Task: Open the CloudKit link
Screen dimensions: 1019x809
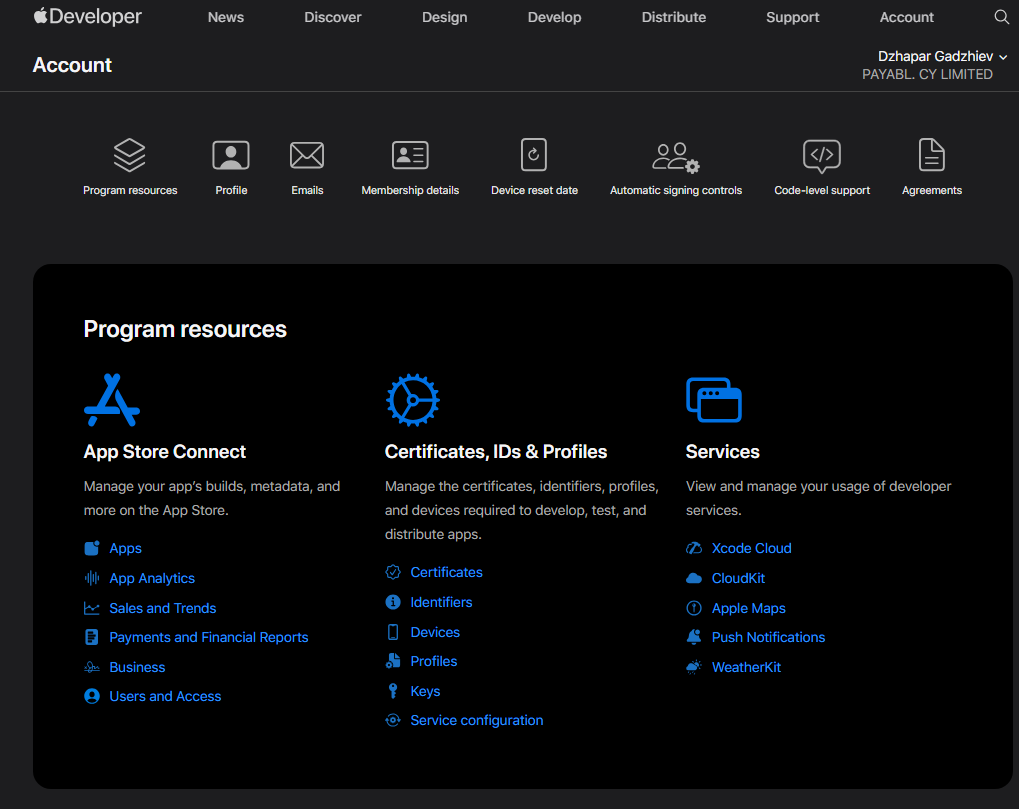Action: pos(738,578)
